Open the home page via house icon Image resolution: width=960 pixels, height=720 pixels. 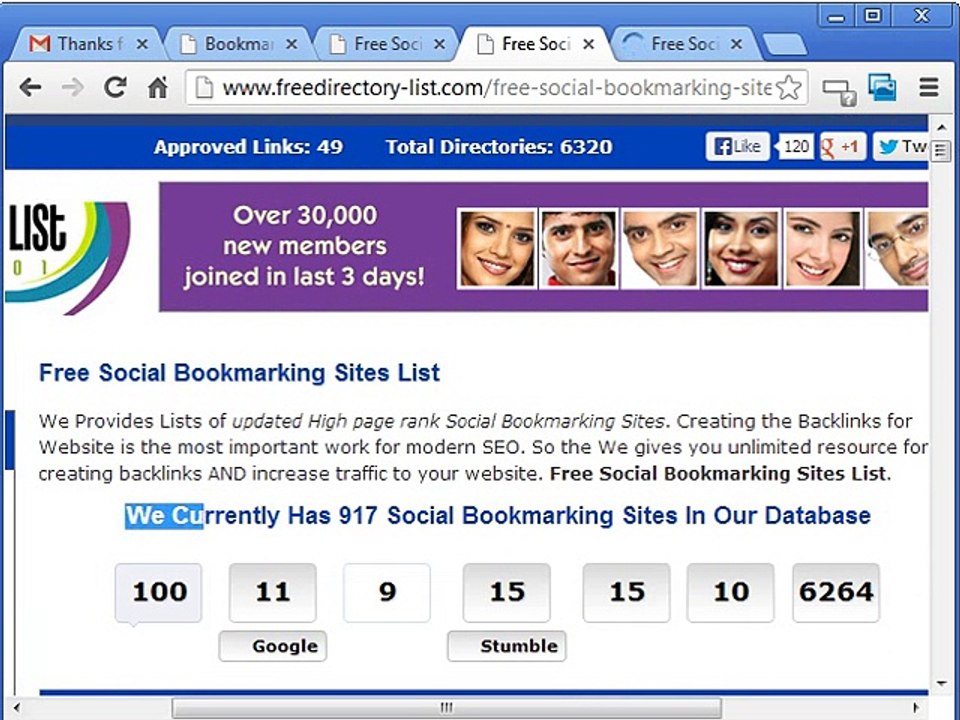coord(157,88)
